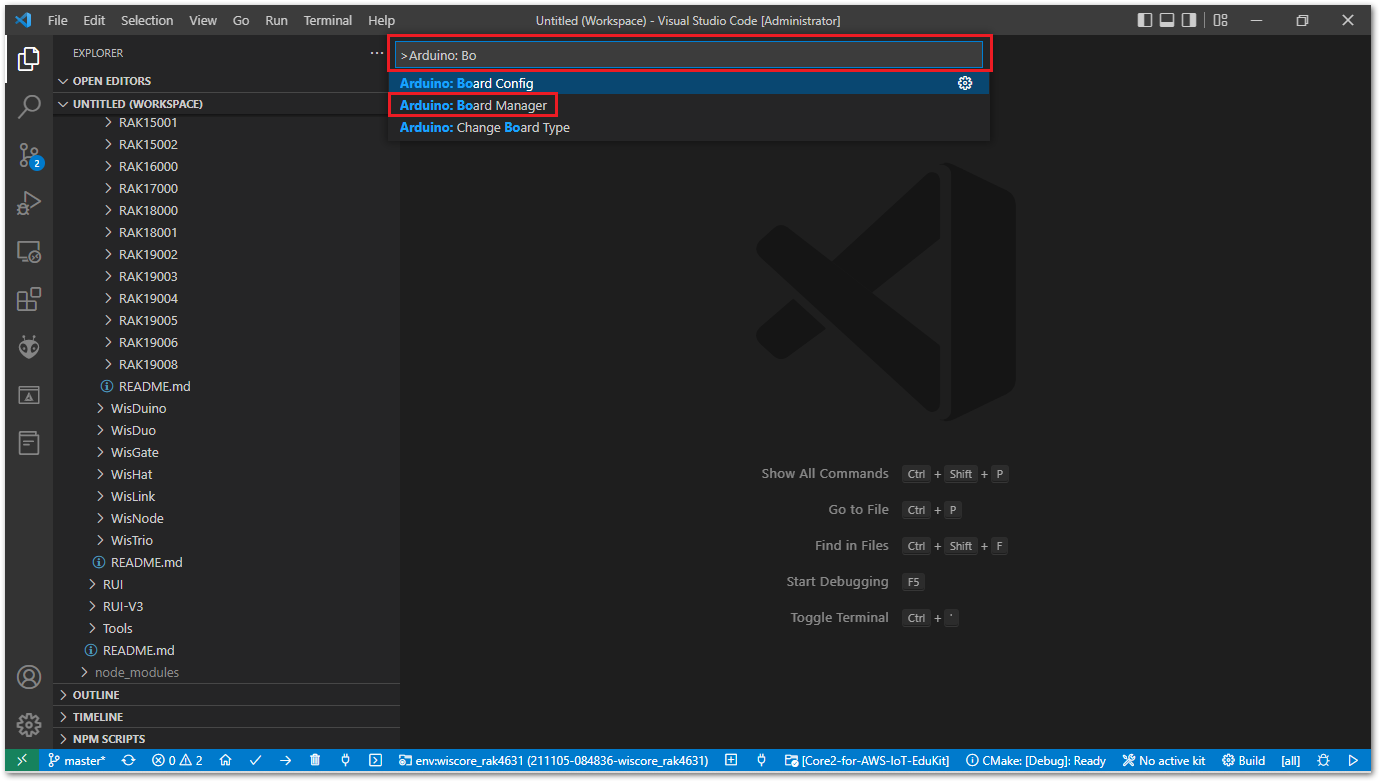Image resolution: width=1380 pixels, height=782 pixels.
Task: Open README.md below WisTrio folder
Action: tap(227, 562)
